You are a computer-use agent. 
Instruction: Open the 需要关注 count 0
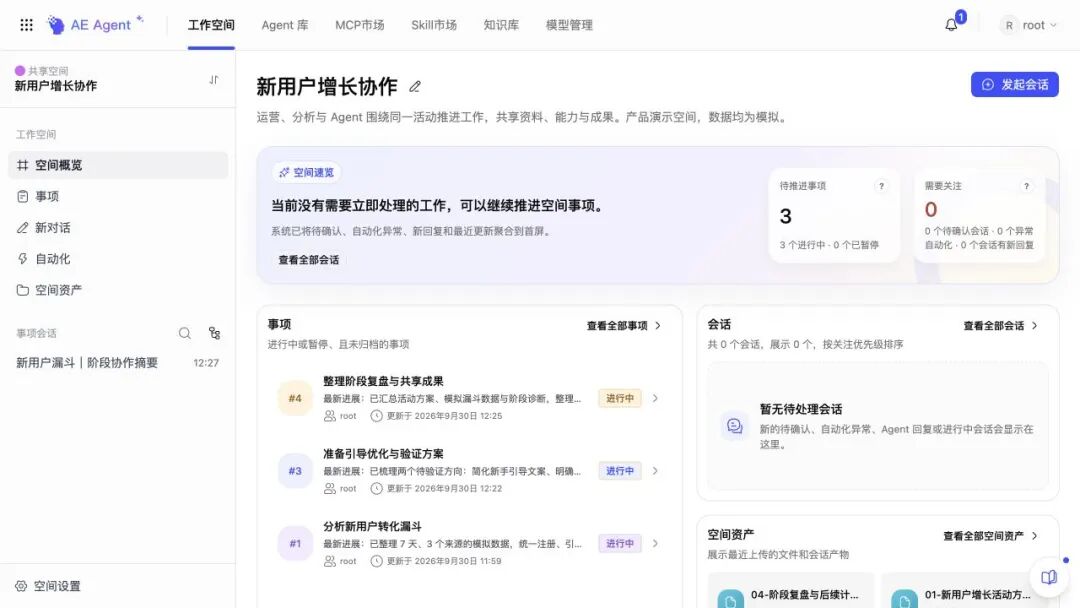[x=931, y=209]
